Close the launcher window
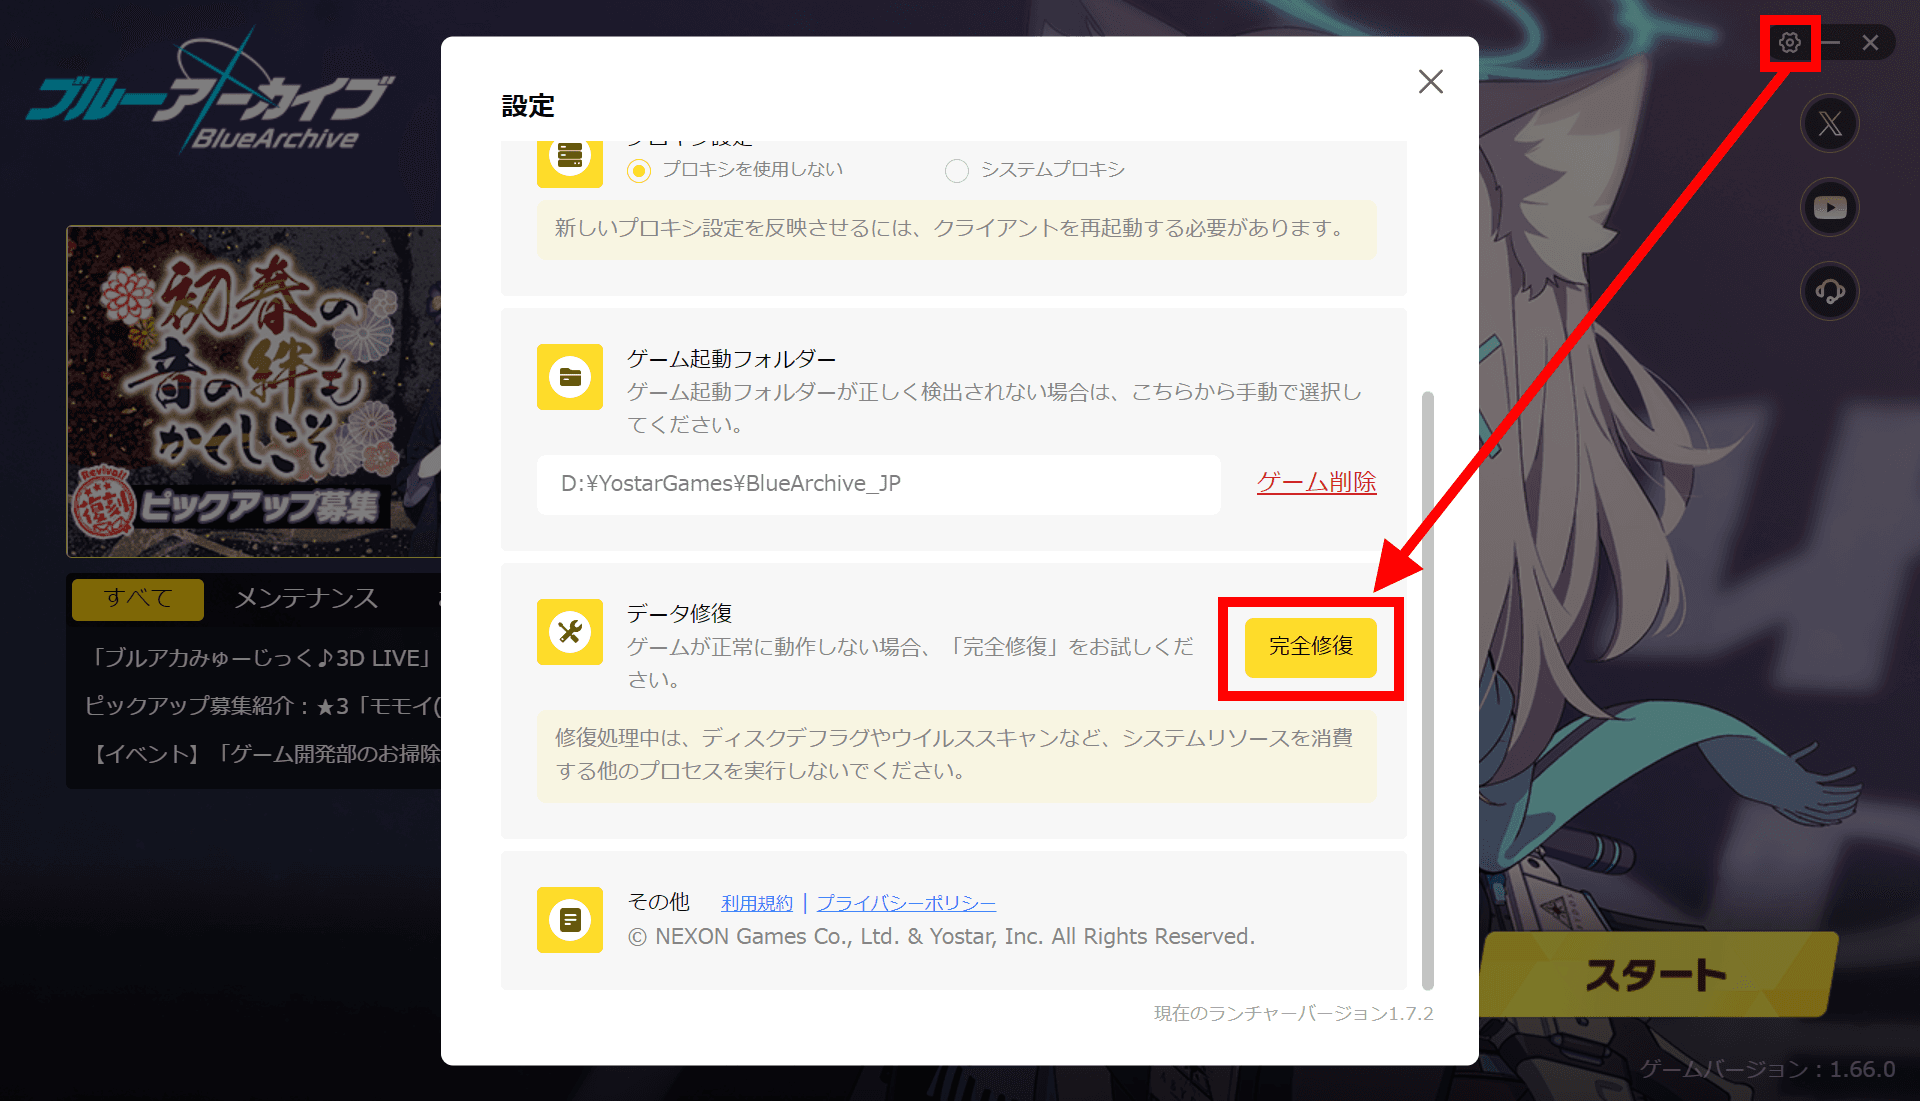This screenshot has height=1101, width=1920. (x=1870, y=43)
